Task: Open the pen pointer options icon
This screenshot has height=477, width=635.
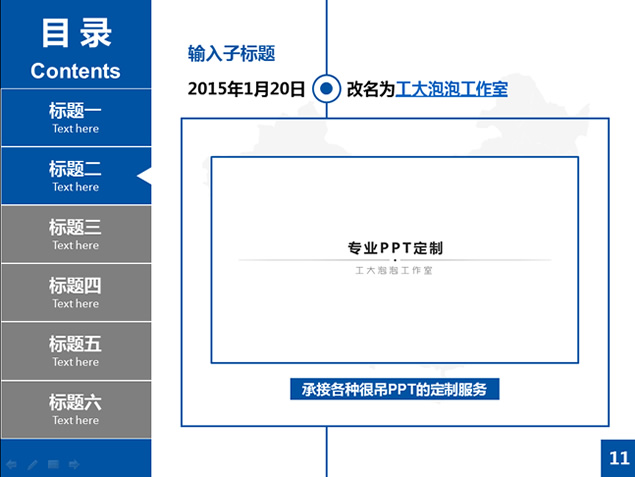Action: point(32,464)
